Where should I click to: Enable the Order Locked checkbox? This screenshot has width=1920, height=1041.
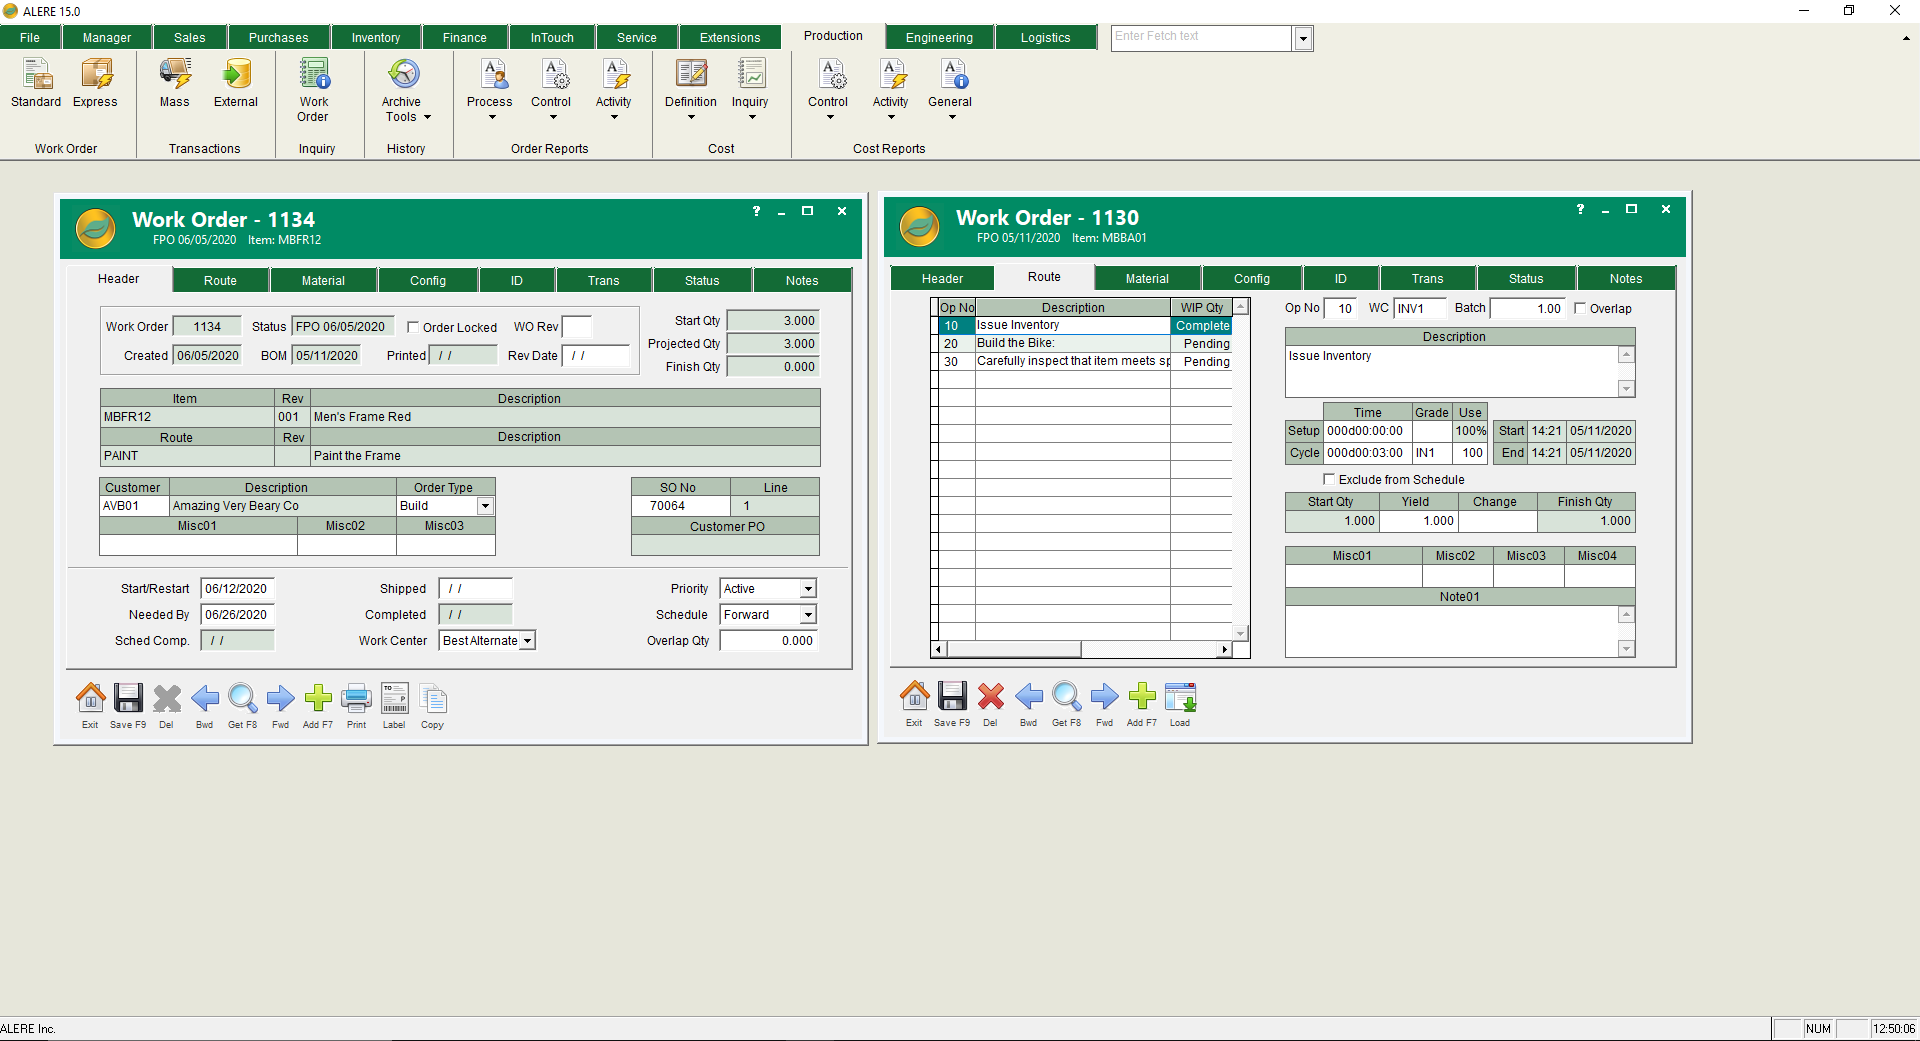coord(413,328)
